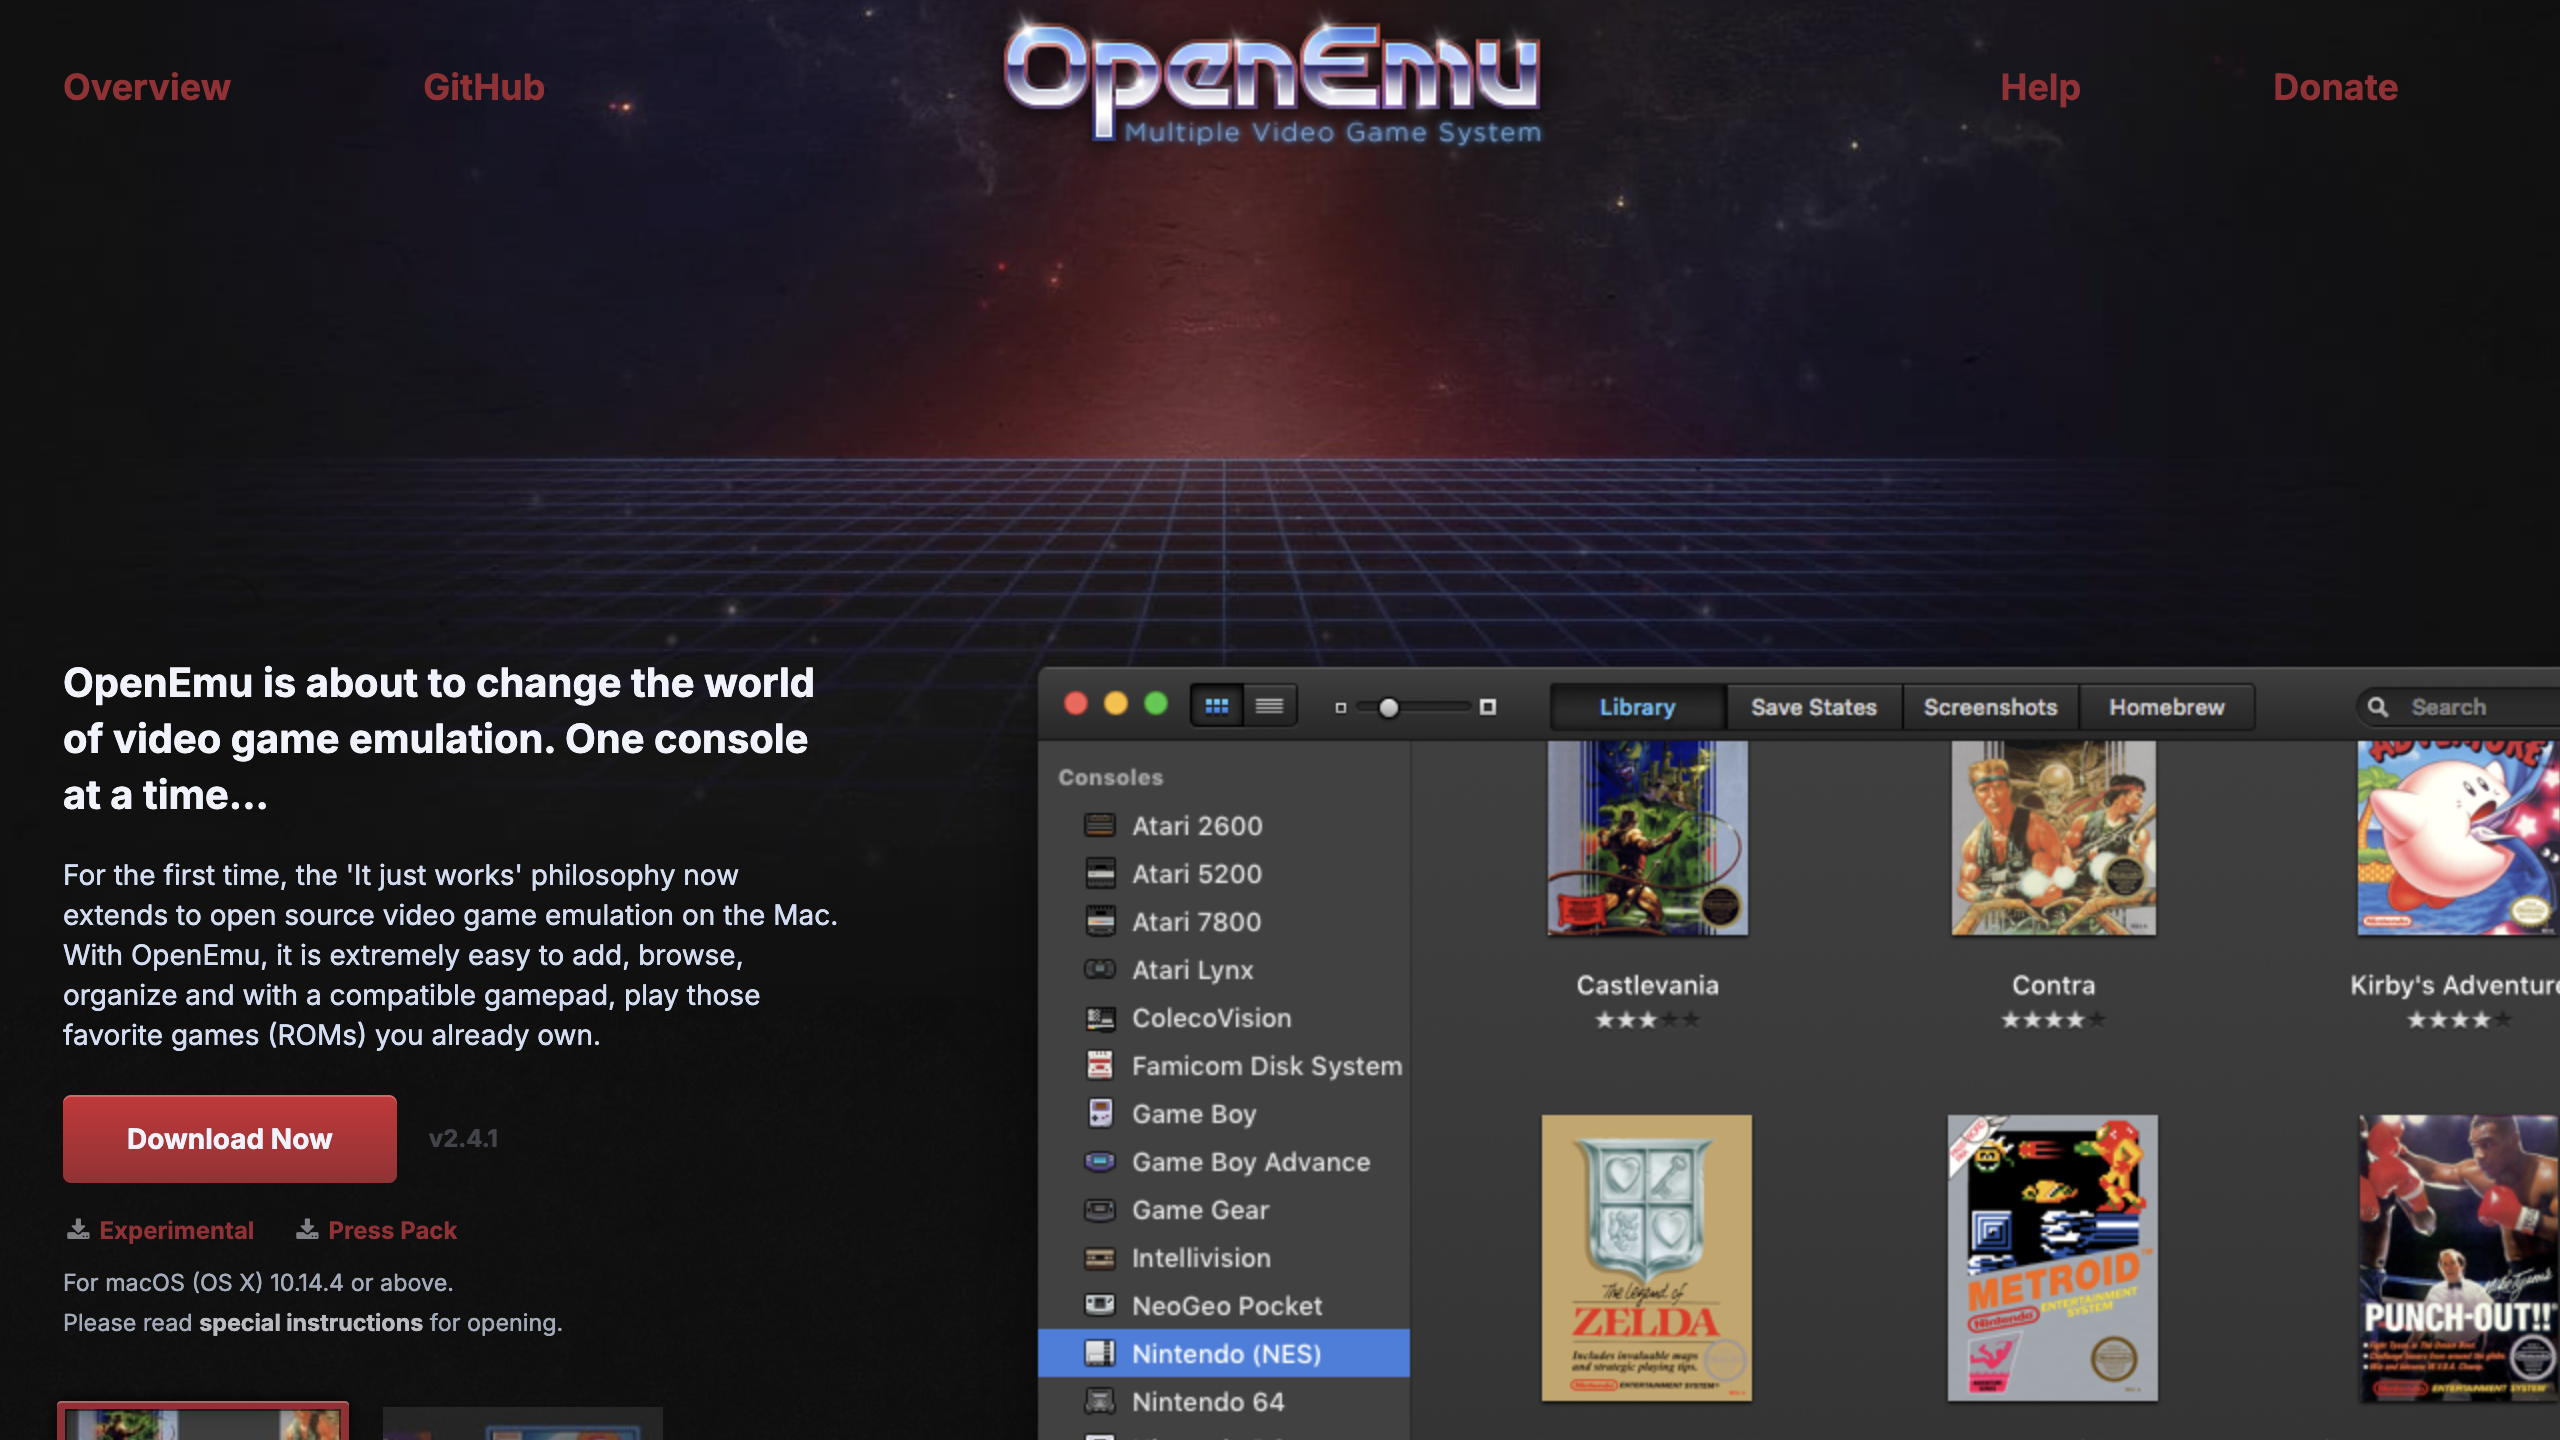Image resolution: width=2560 pixels, height=1440 pixels.
Task: Select Intellivision in the console list
Action: [1224, 1257]
